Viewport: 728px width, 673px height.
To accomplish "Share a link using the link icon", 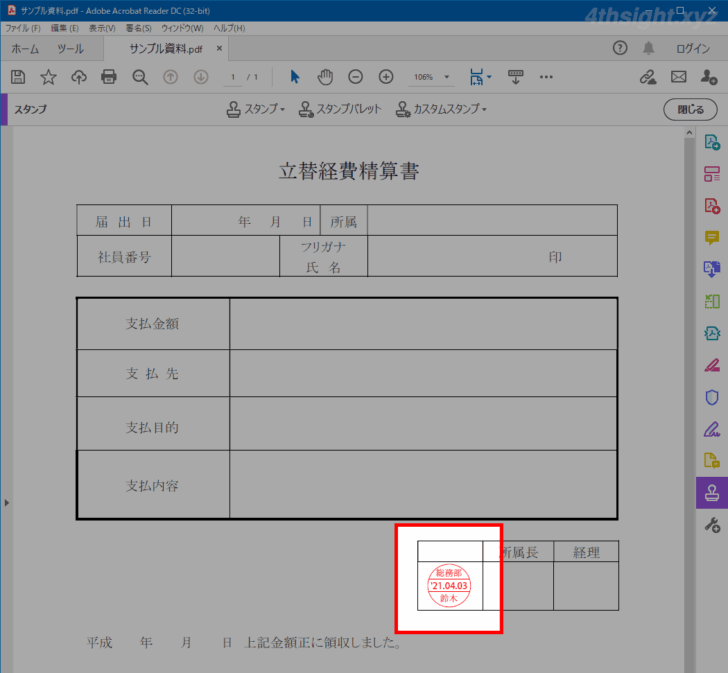I will point(648,77).
